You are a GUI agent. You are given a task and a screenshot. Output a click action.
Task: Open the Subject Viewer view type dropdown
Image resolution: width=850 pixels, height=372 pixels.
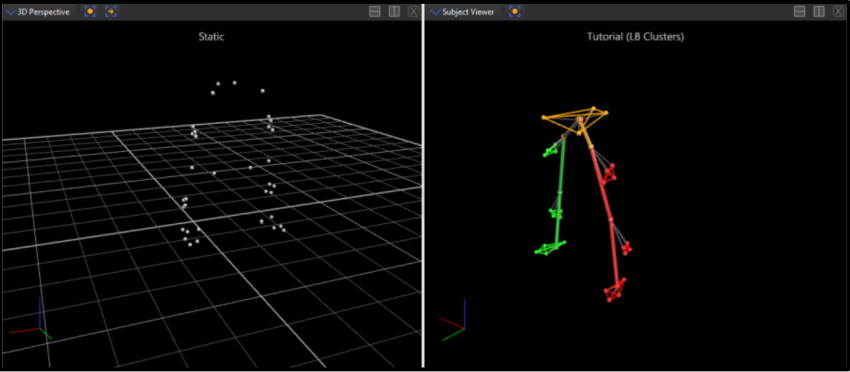435,12
